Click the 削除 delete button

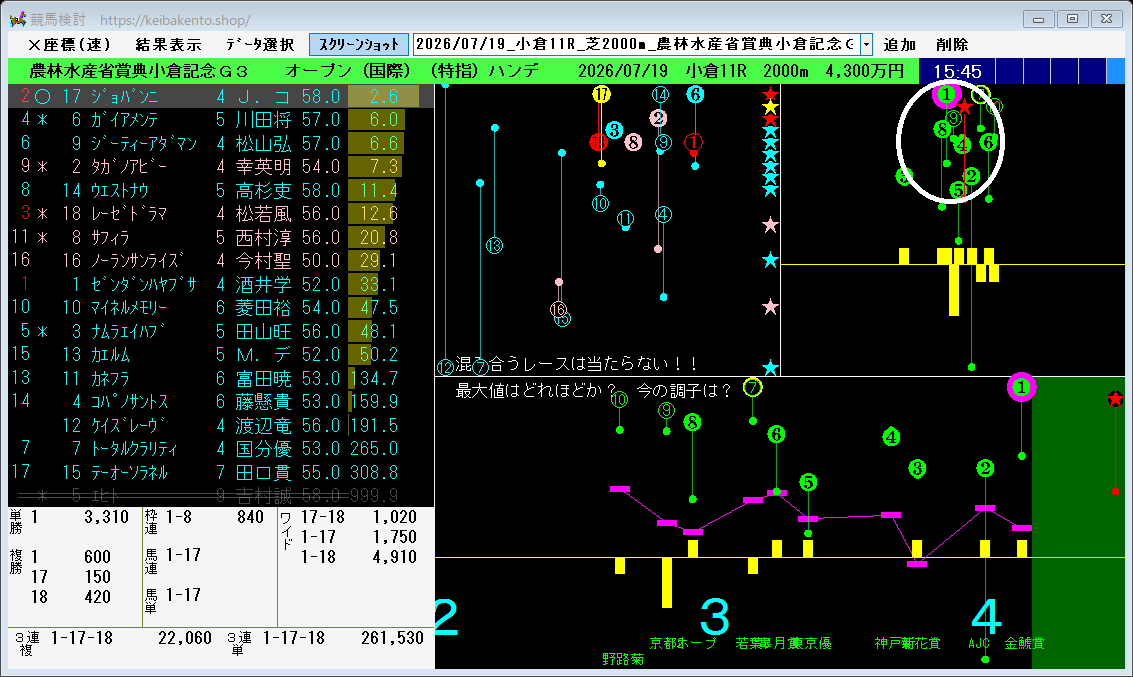click(952, 45)
